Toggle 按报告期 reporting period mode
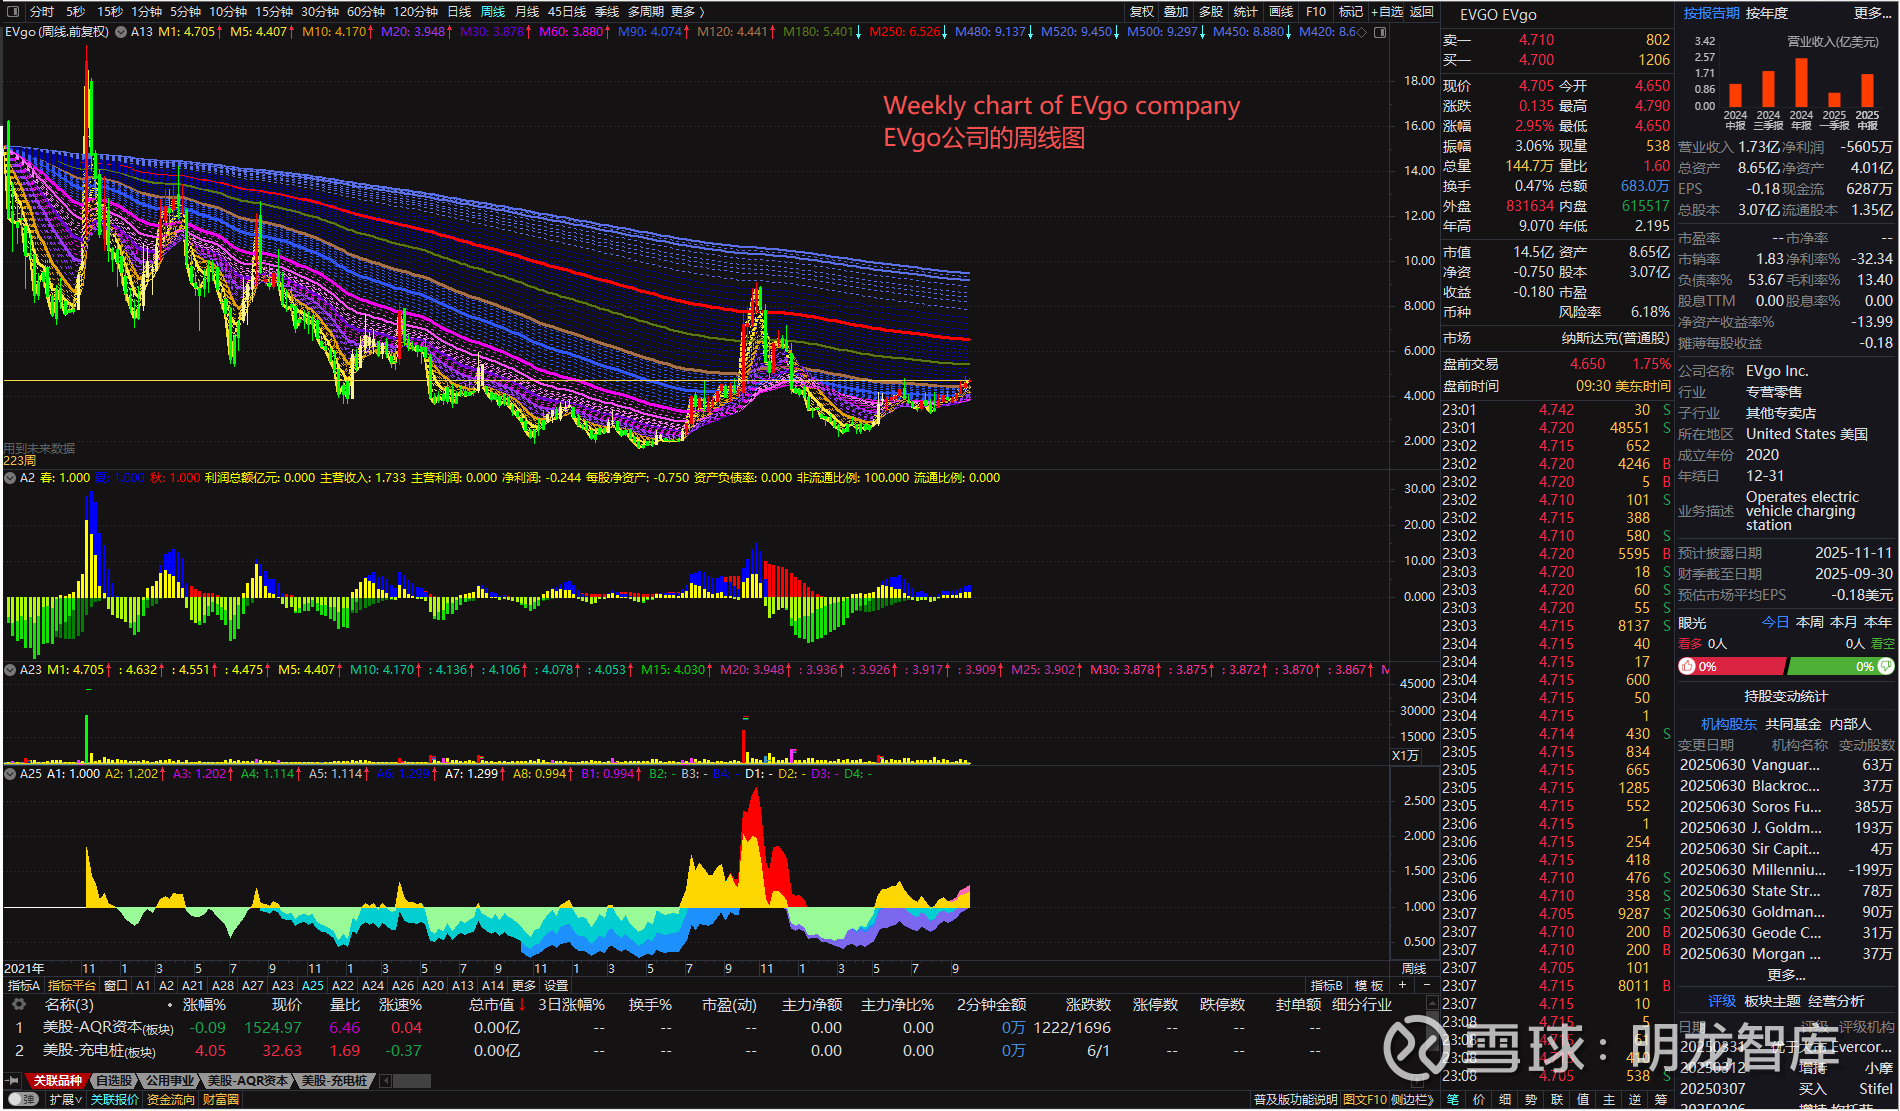The width and height of the screenshot is (1900, 1111). tap(1711, 13)
